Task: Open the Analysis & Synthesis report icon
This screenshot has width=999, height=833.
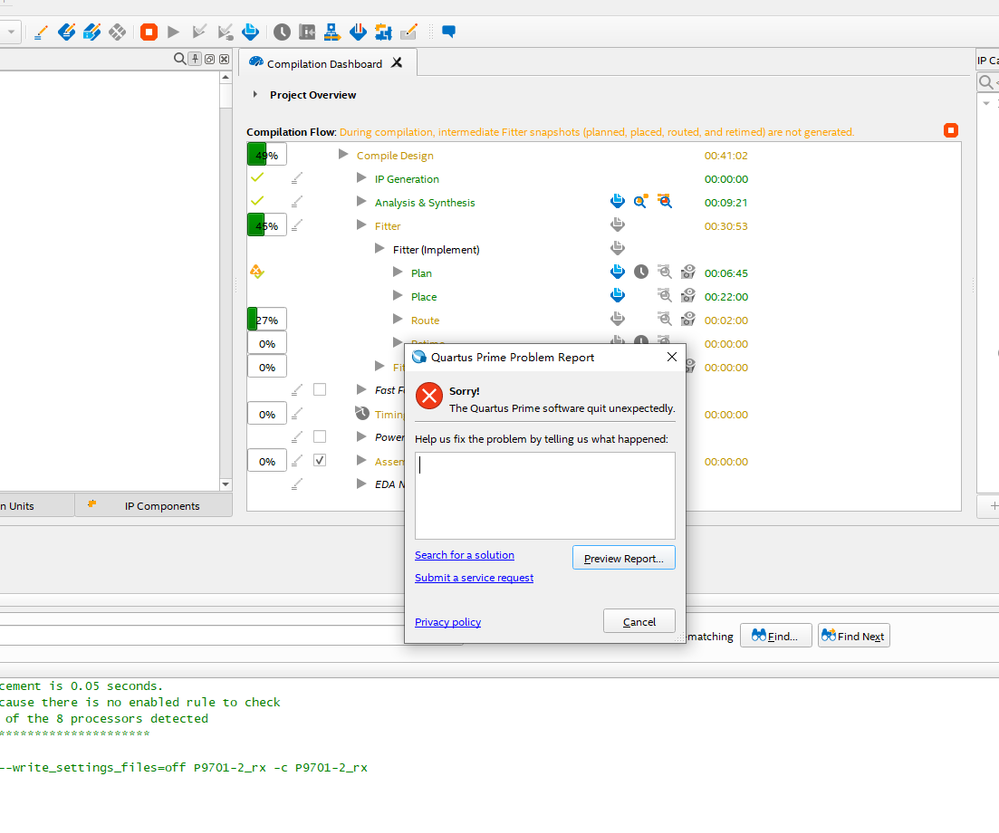Action: [617, 202]
